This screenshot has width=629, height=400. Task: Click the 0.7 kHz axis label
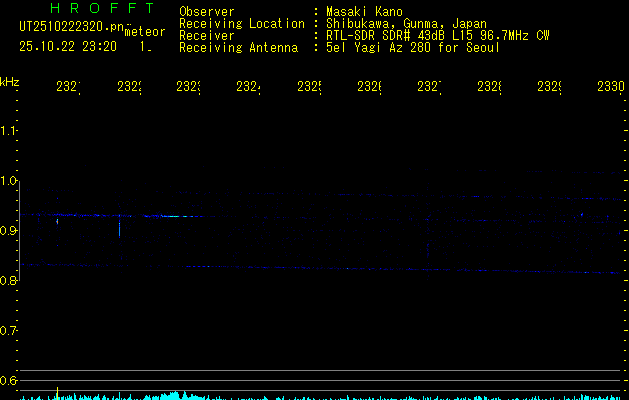[x=9, y=331]
